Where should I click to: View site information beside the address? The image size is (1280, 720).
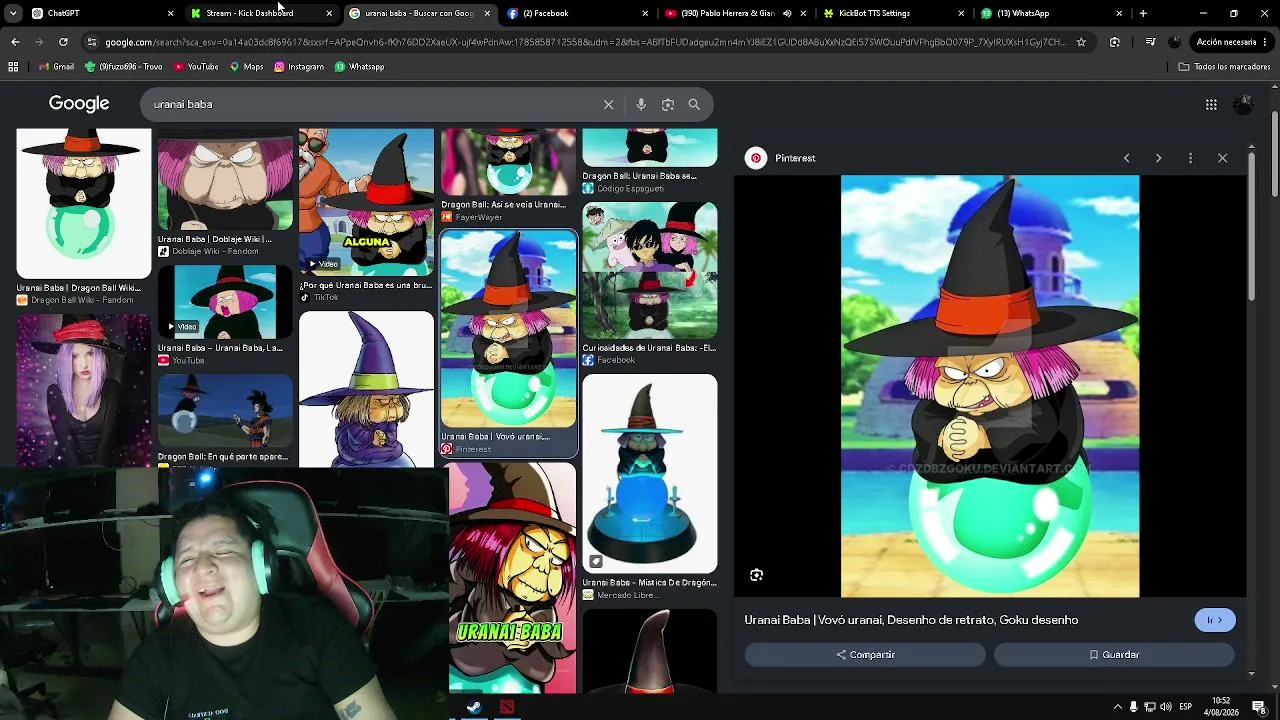[92, 42]
